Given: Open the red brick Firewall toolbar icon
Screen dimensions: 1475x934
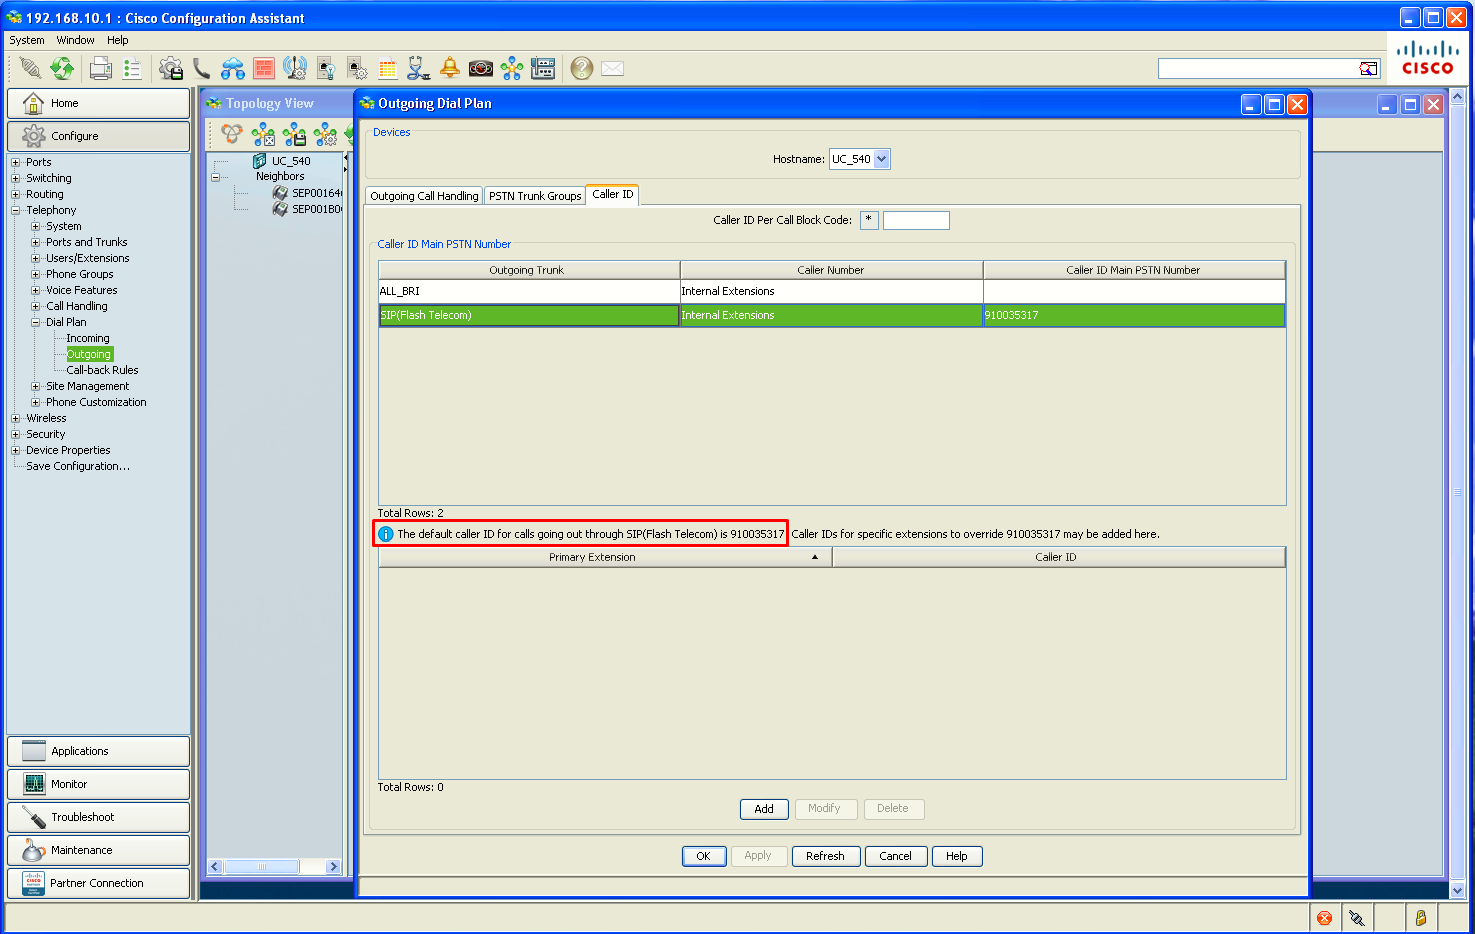Looking at the screenshot, I should [x=264, y=68].
